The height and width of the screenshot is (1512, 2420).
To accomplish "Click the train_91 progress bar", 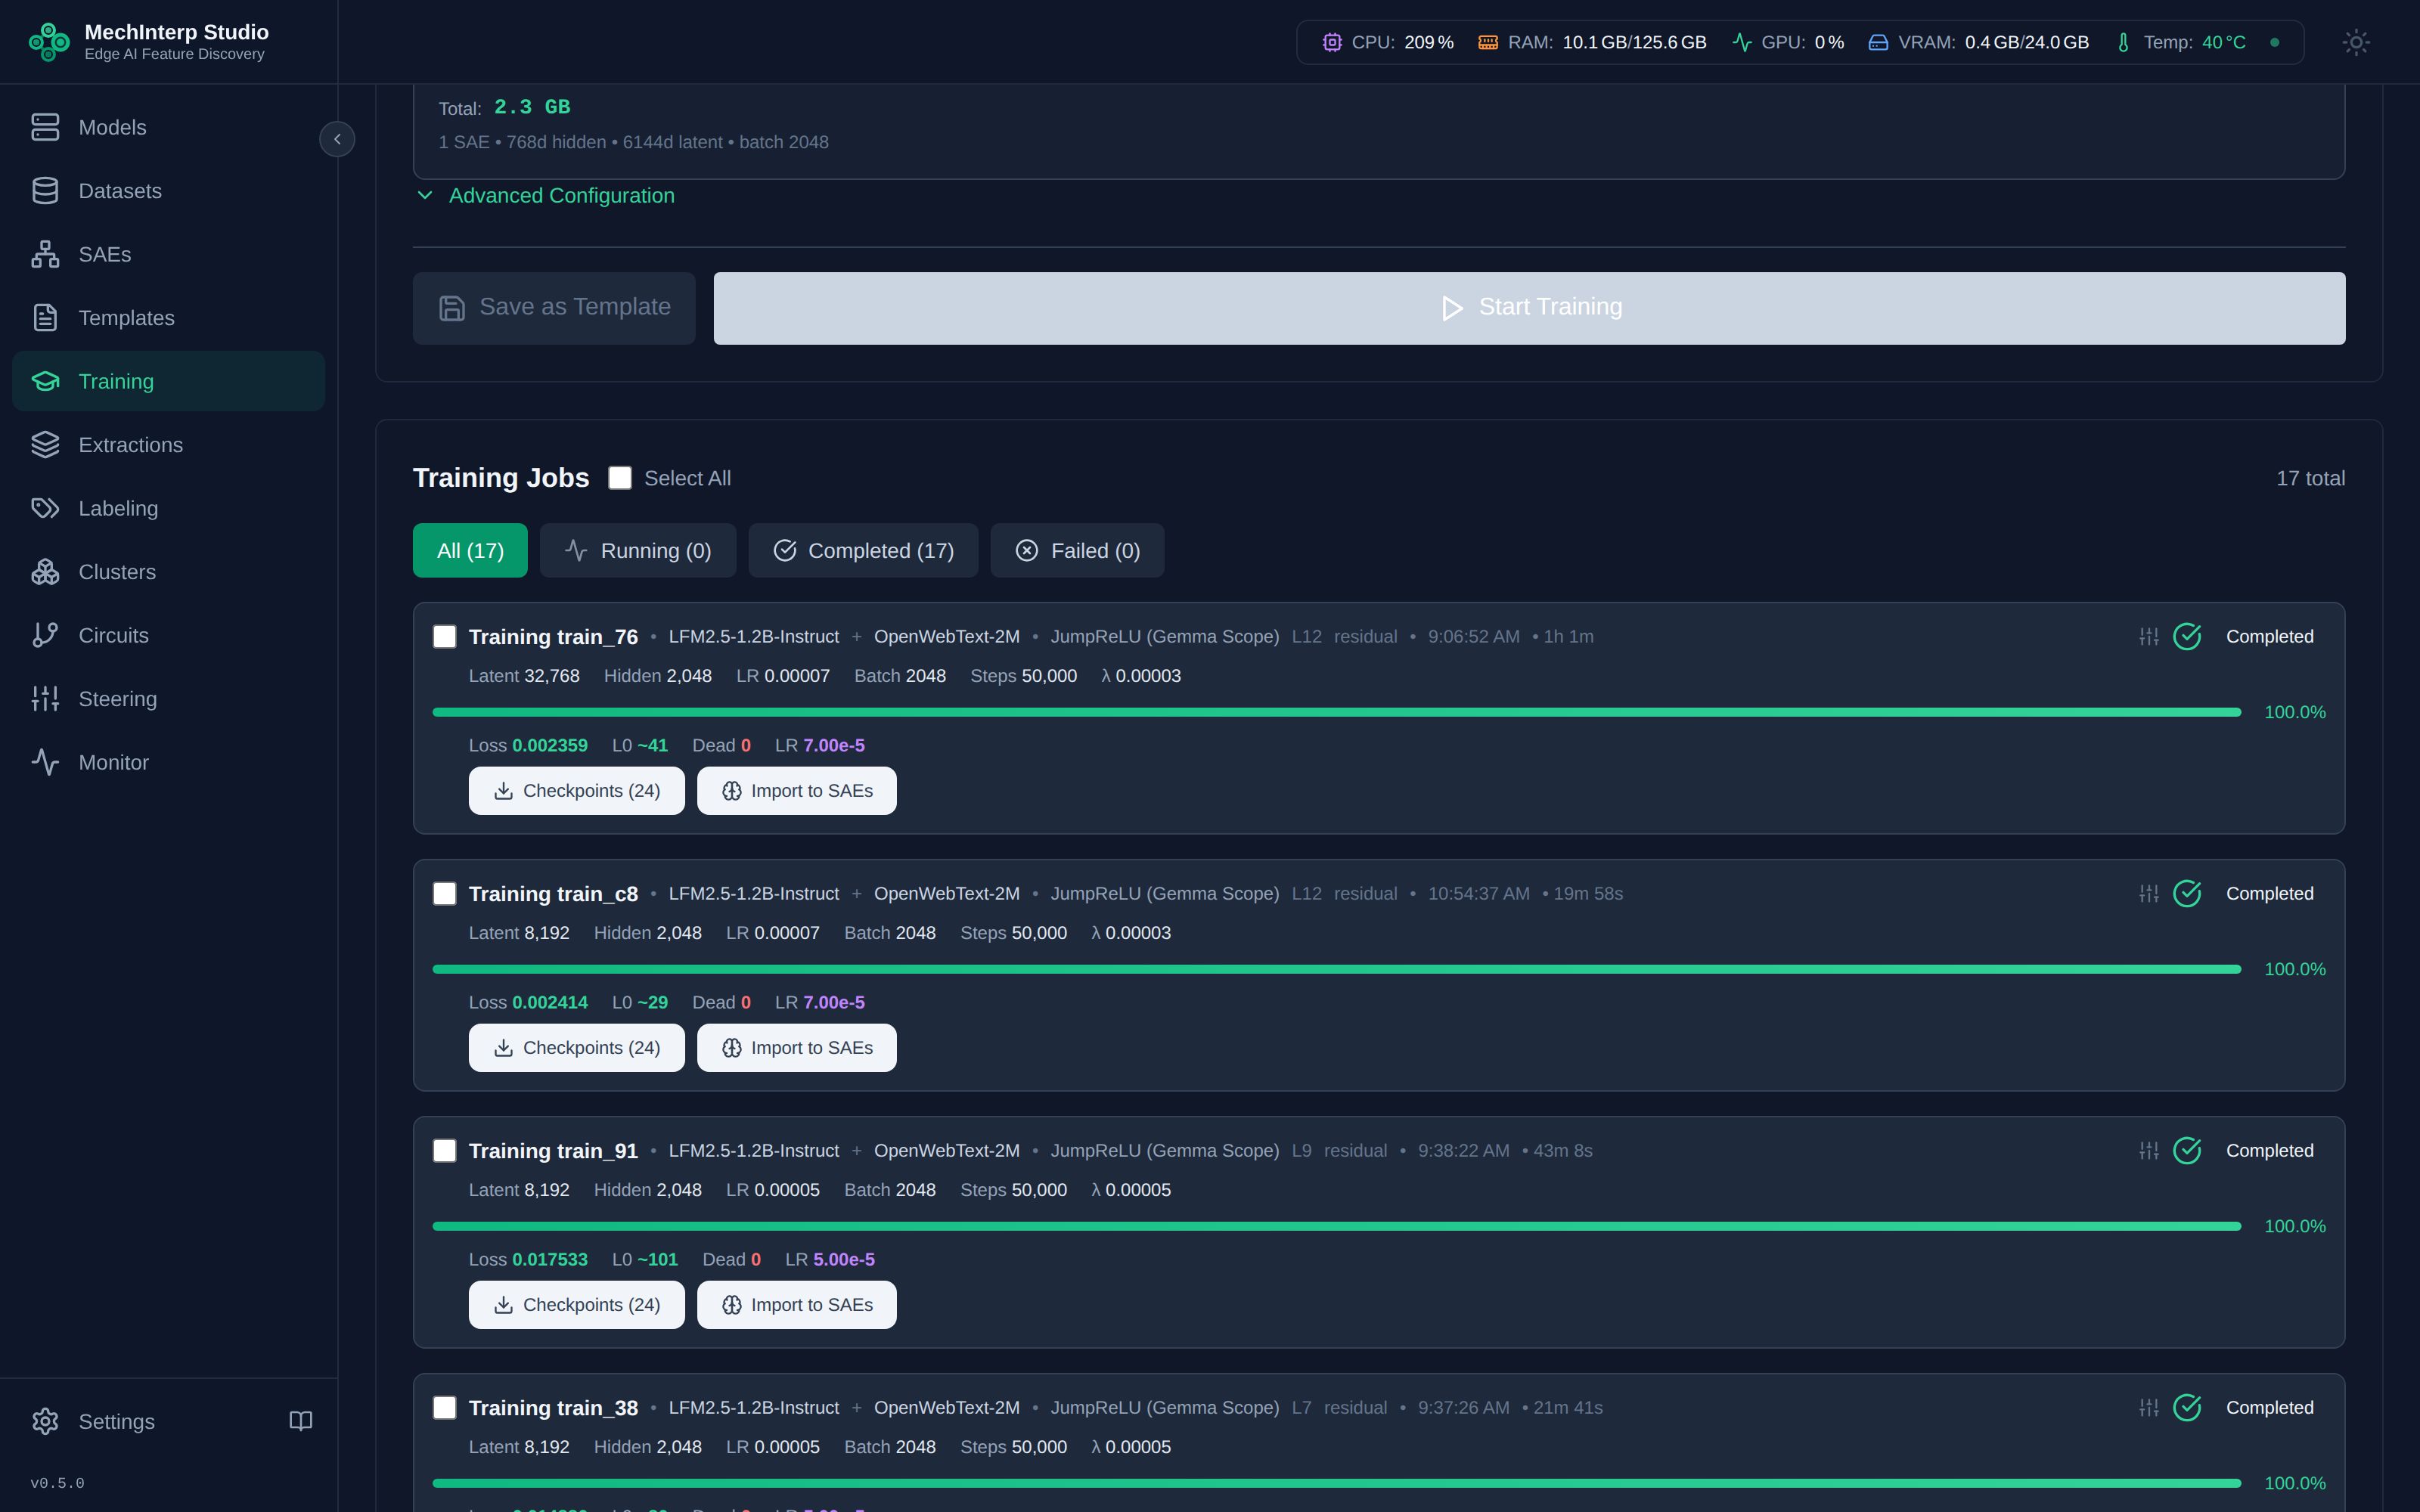I will [x=1336, y=1226].
